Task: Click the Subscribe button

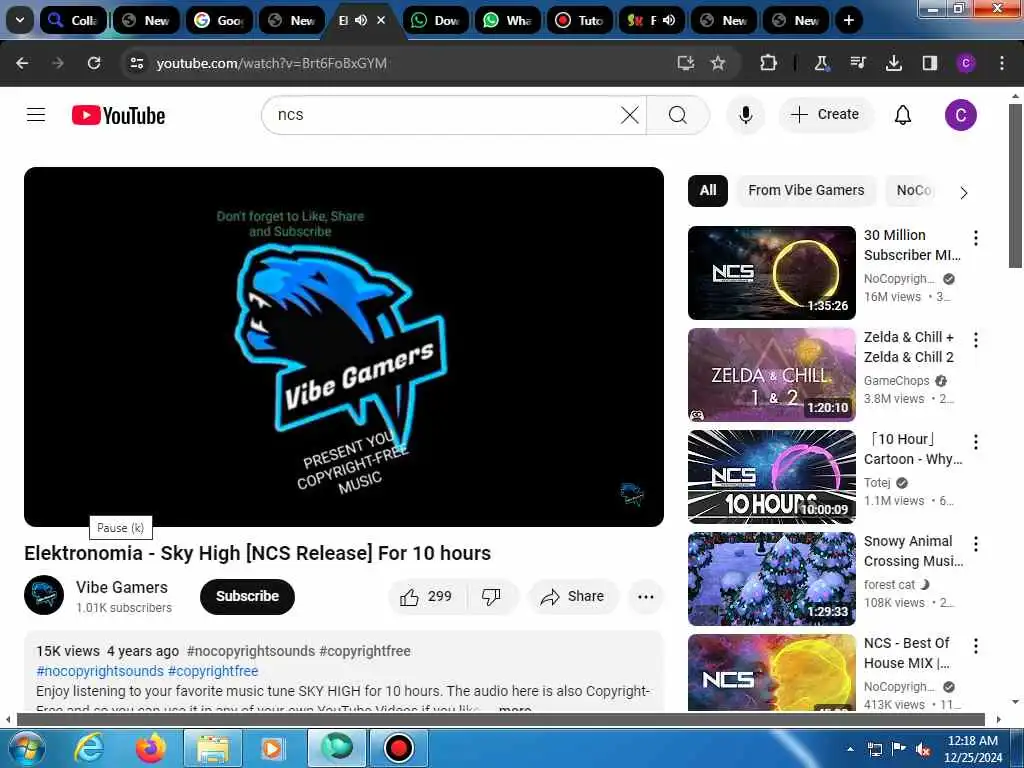Action: 248,596
